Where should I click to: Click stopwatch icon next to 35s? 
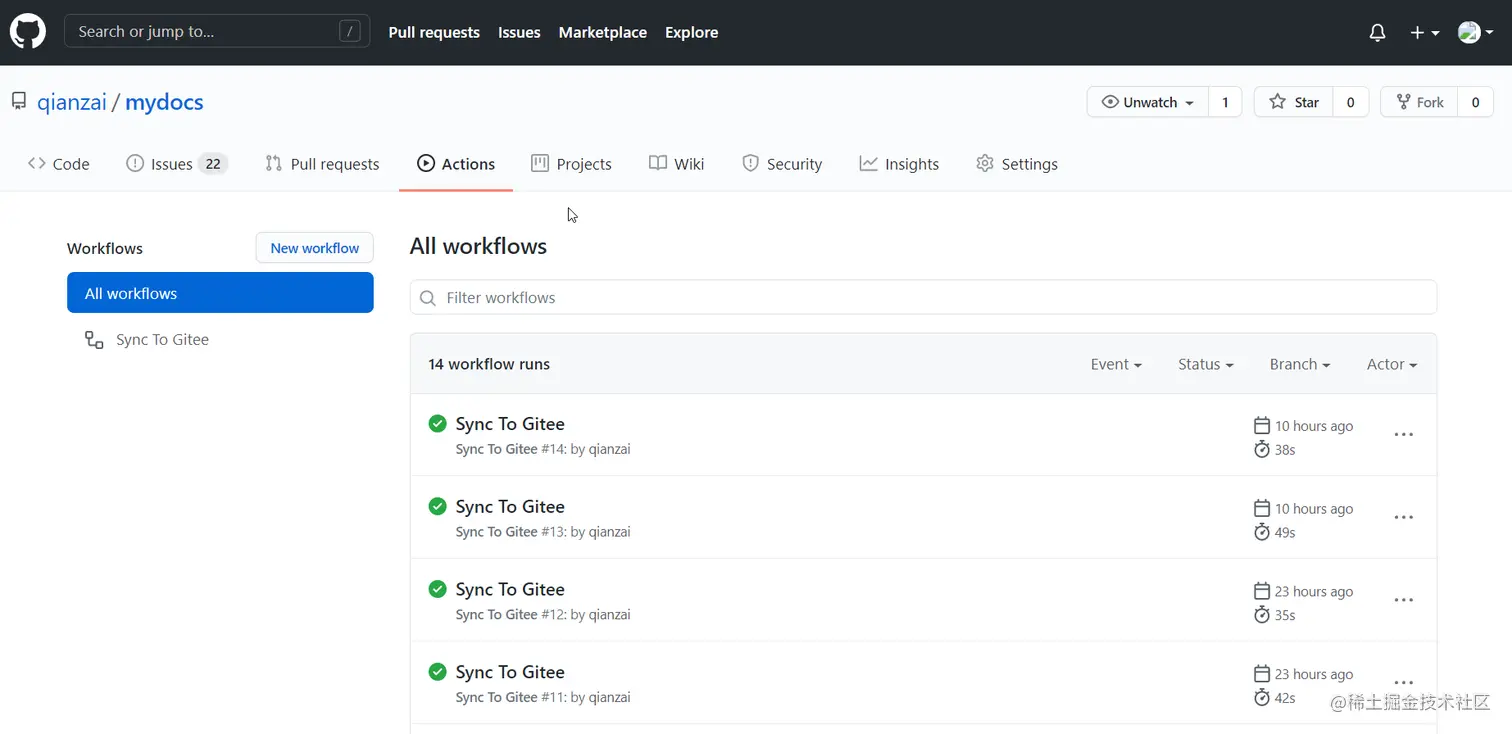coord(1262,615)
